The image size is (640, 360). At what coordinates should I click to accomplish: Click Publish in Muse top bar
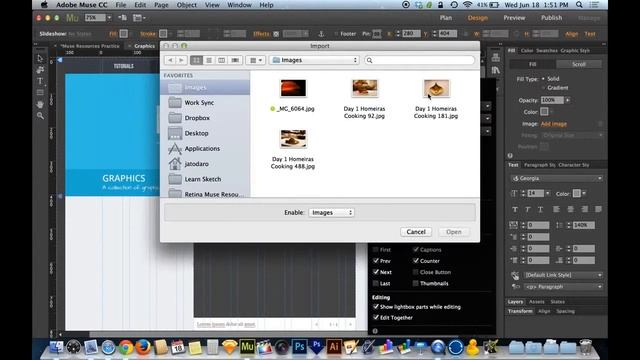click(x=551, y=18)
